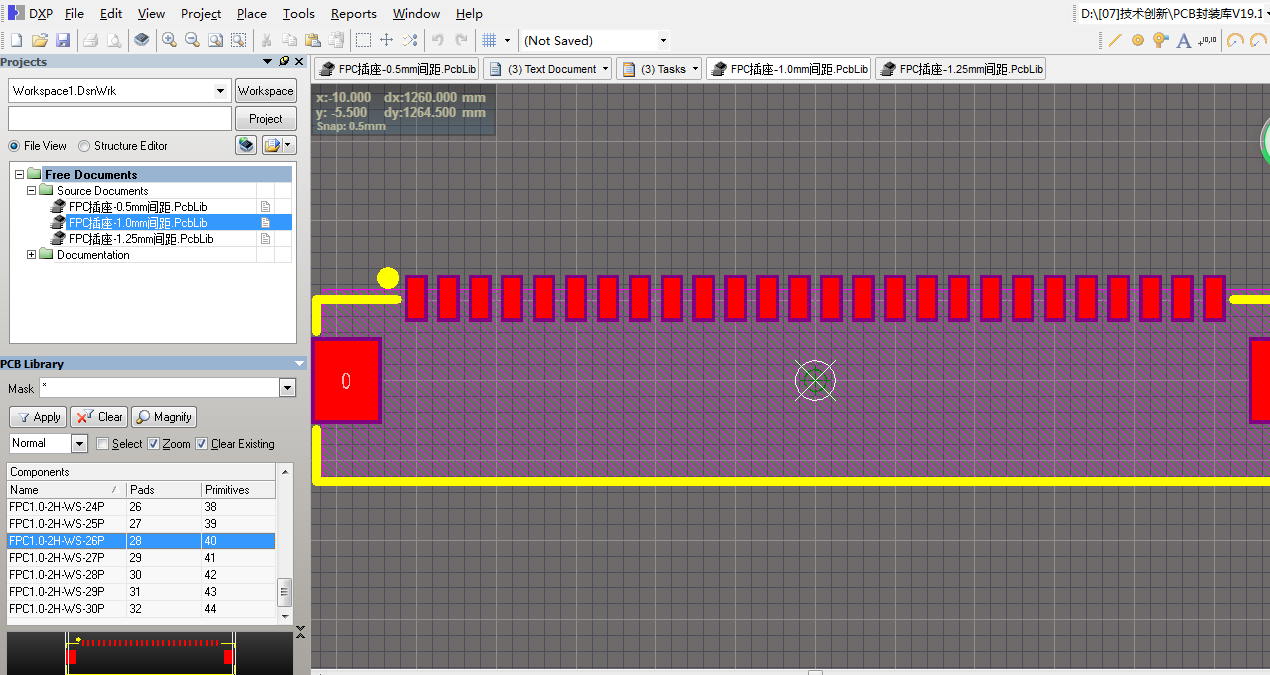Fit the document with the zoom-fit icon
The image size is (1270, 675).
click(x=215, y=40)
